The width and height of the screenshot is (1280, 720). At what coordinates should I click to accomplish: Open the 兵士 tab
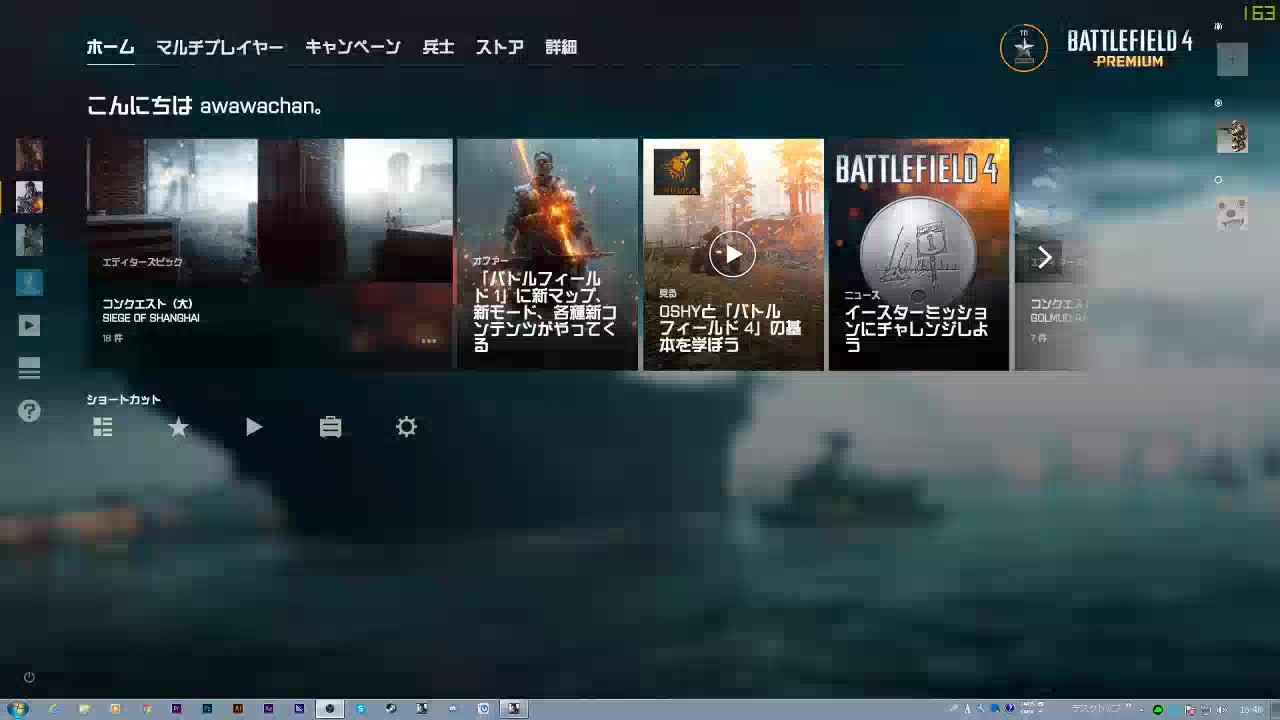[438, 47]
